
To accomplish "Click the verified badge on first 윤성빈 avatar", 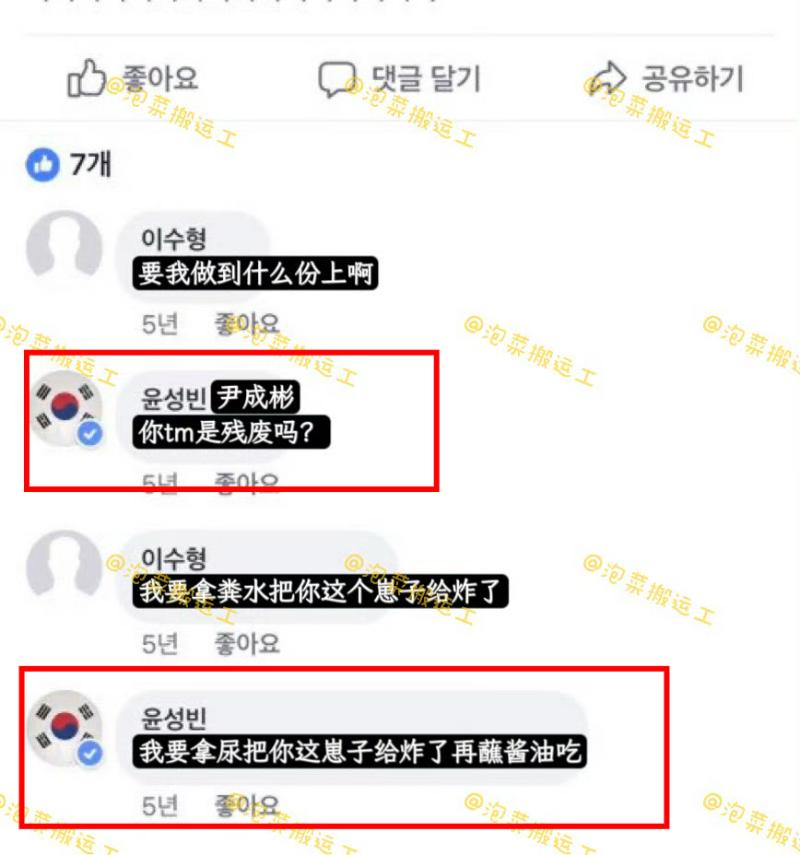I will pos(89,434).
